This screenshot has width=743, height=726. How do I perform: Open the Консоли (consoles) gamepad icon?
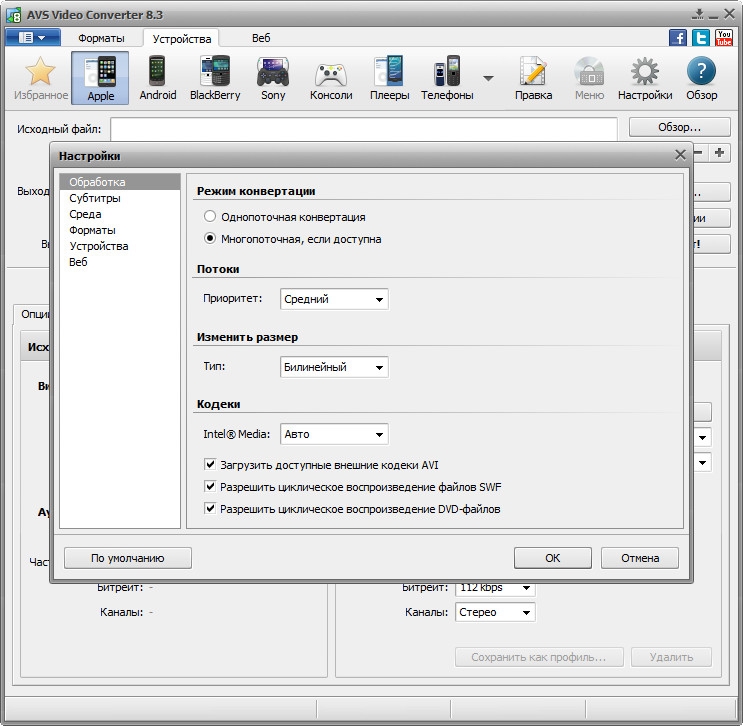[x=332, y=77]
